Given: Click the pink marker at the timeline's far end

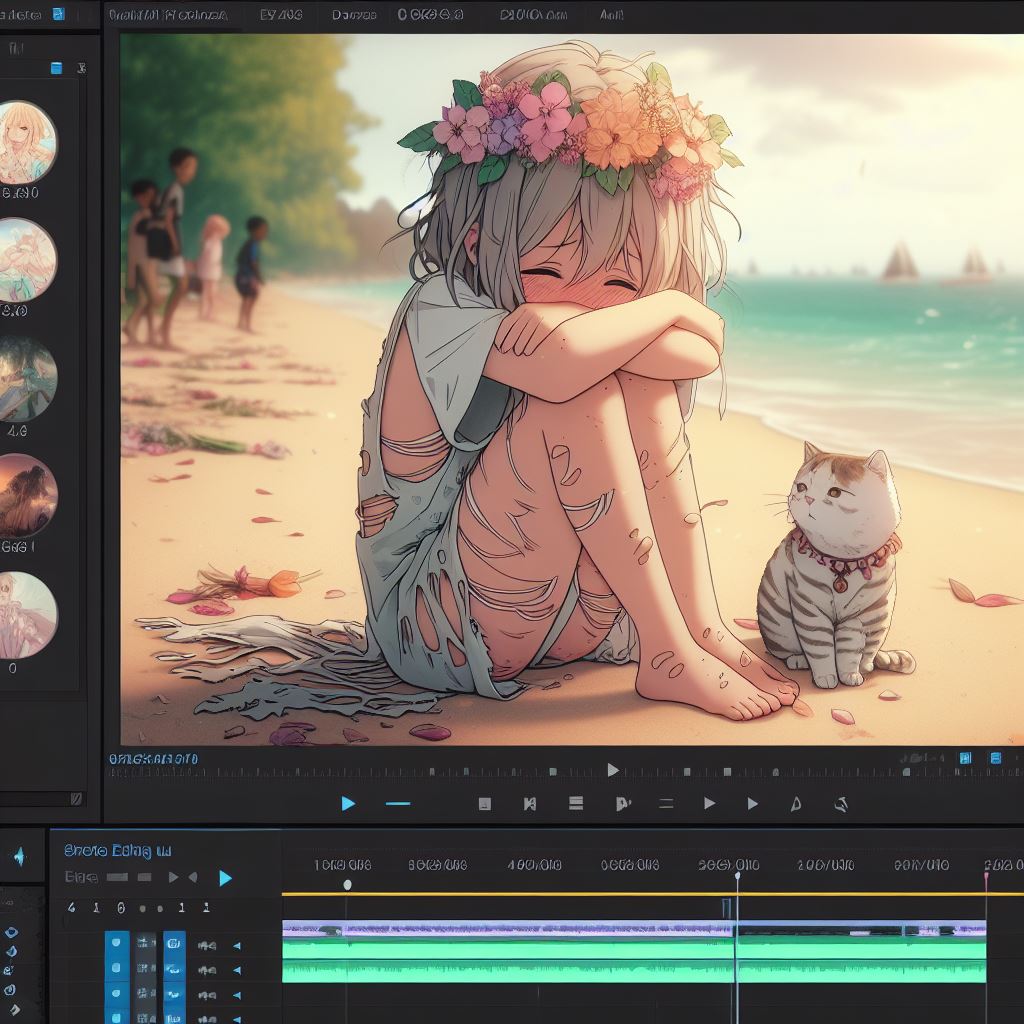Looking at the screenshot, I should 986,875.
